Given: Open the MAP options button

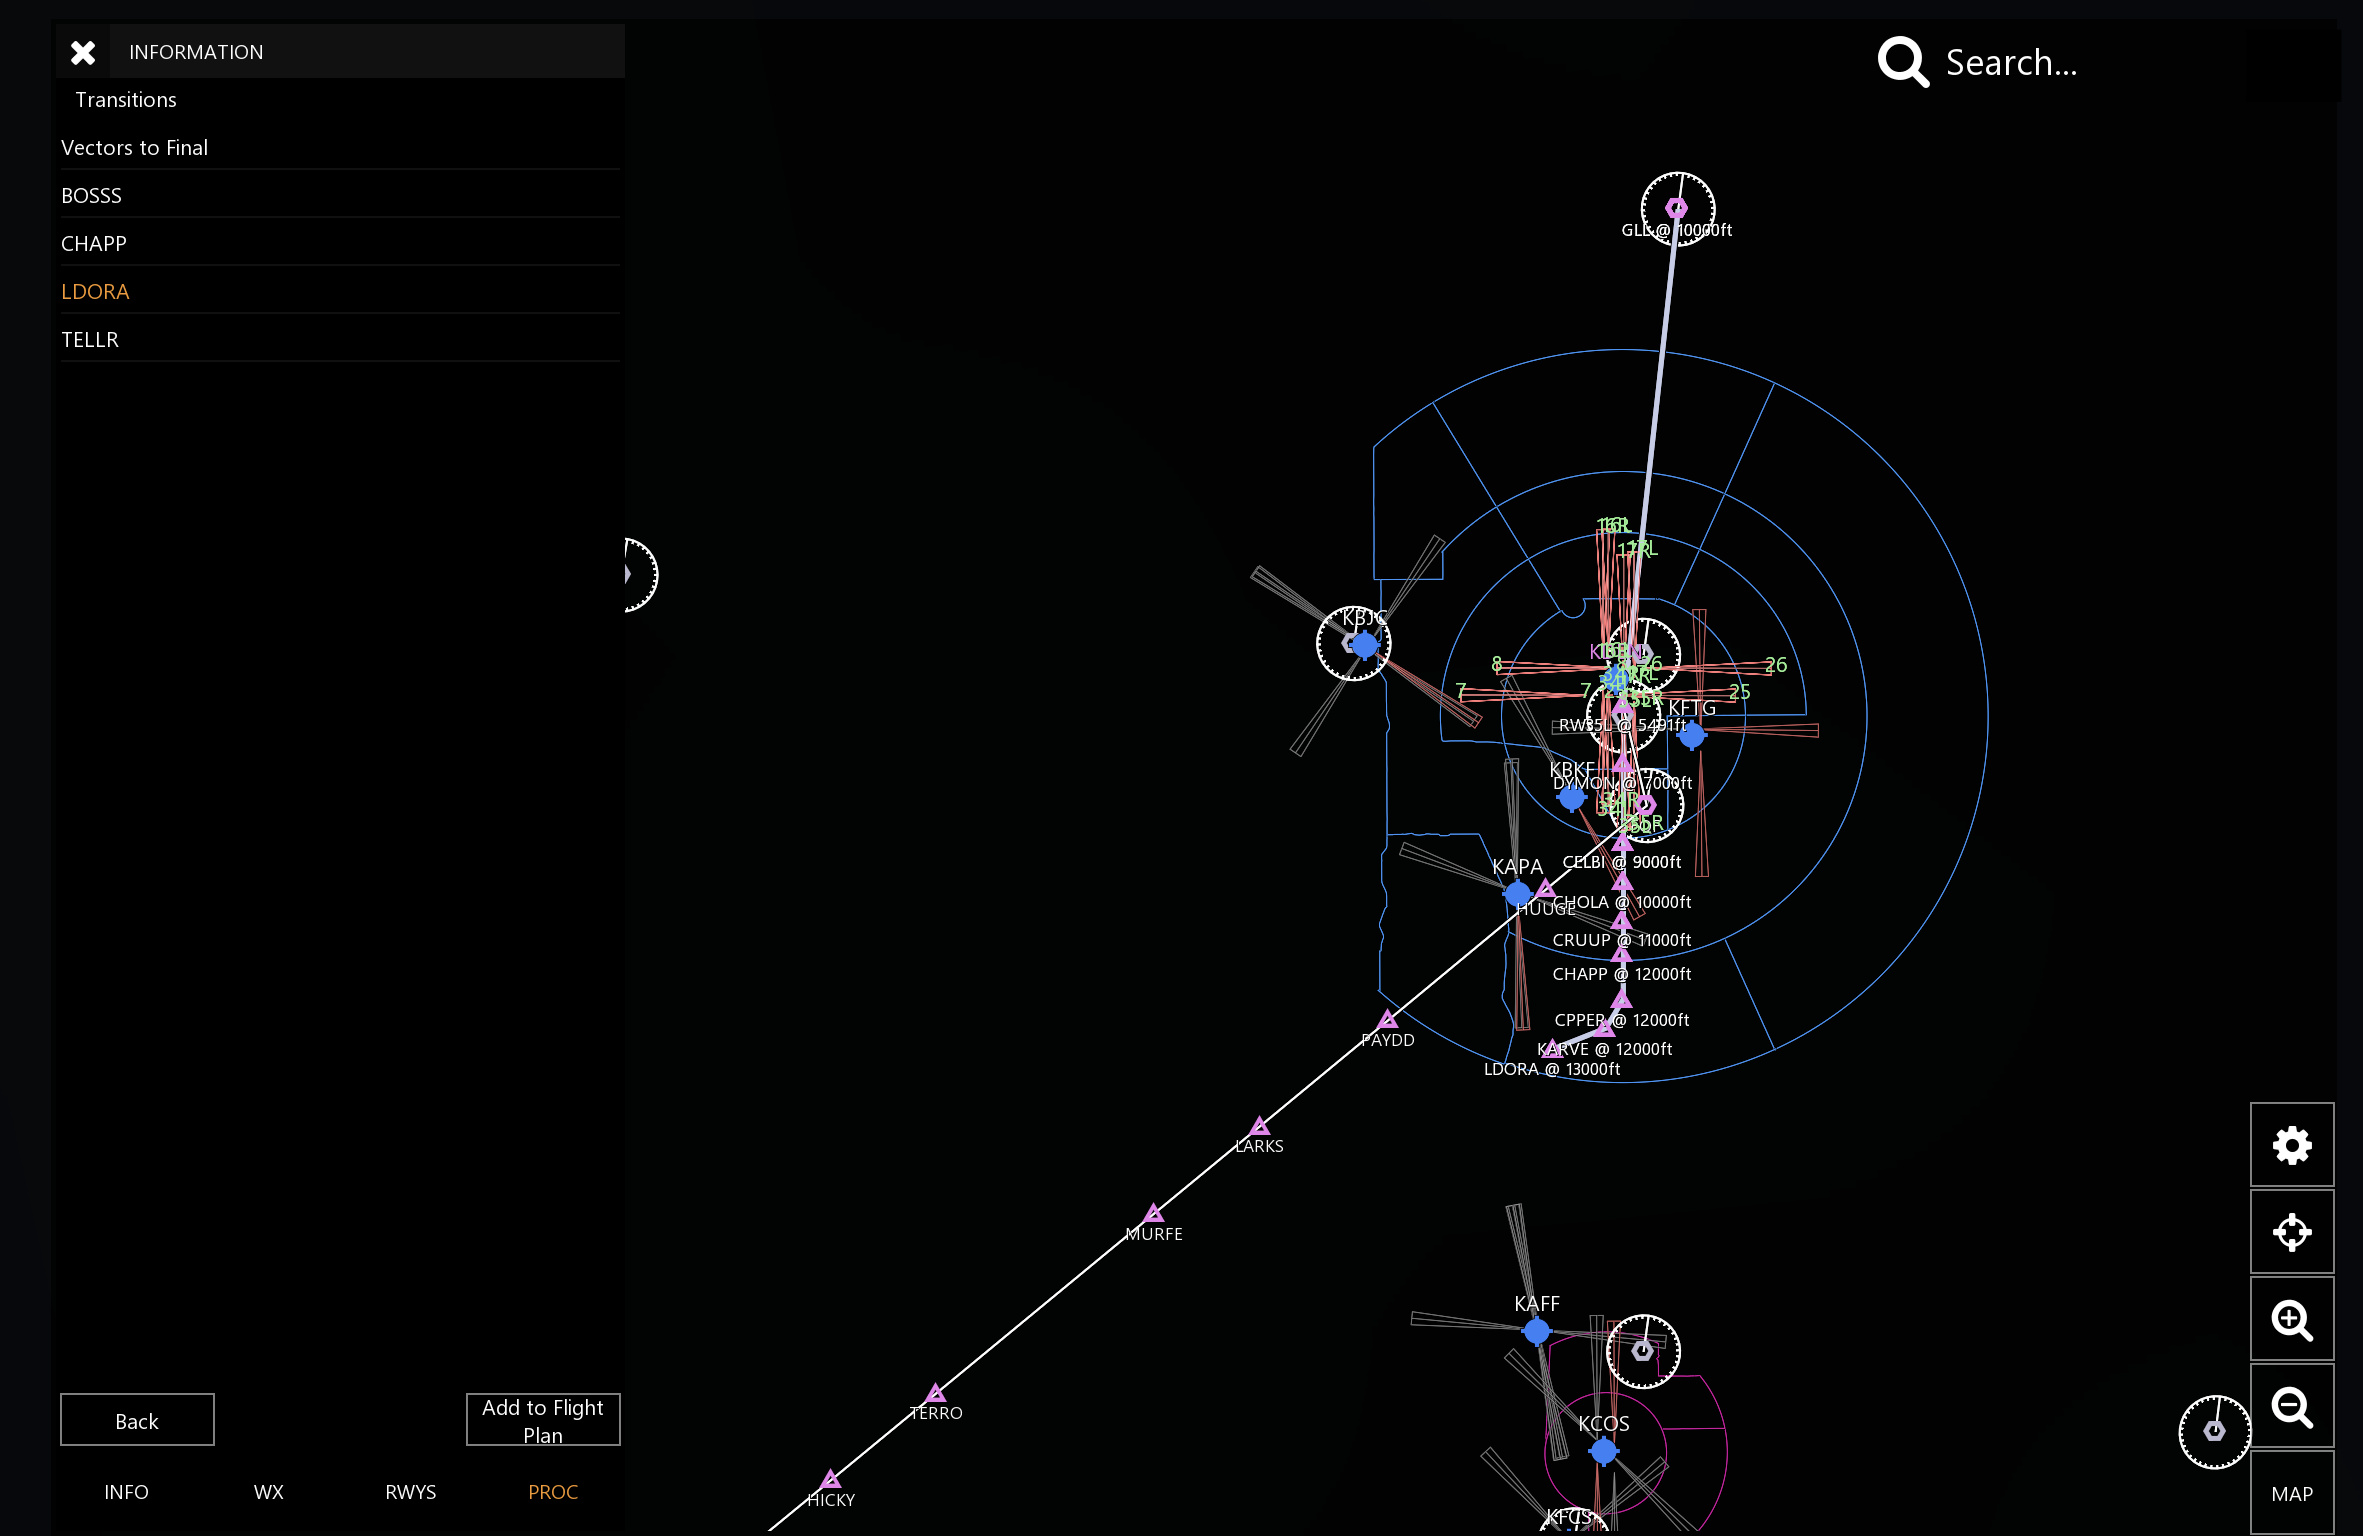Looking at the screenshot, I should click(x=2292, y=1492).
